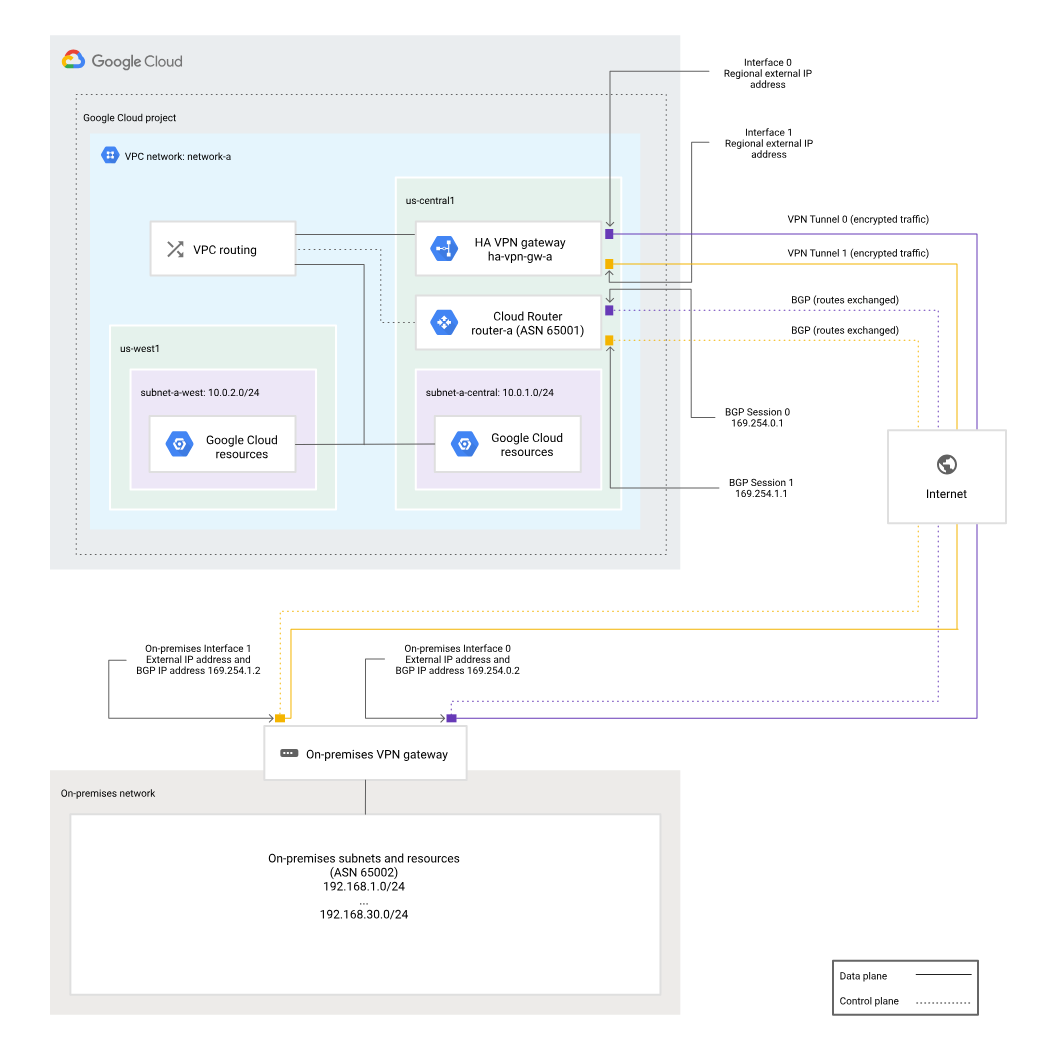Click the 'BGP Session 1 169.254.1.1' label
The height and width of the screenshot is (1050, 1056).
click(761, 488)
